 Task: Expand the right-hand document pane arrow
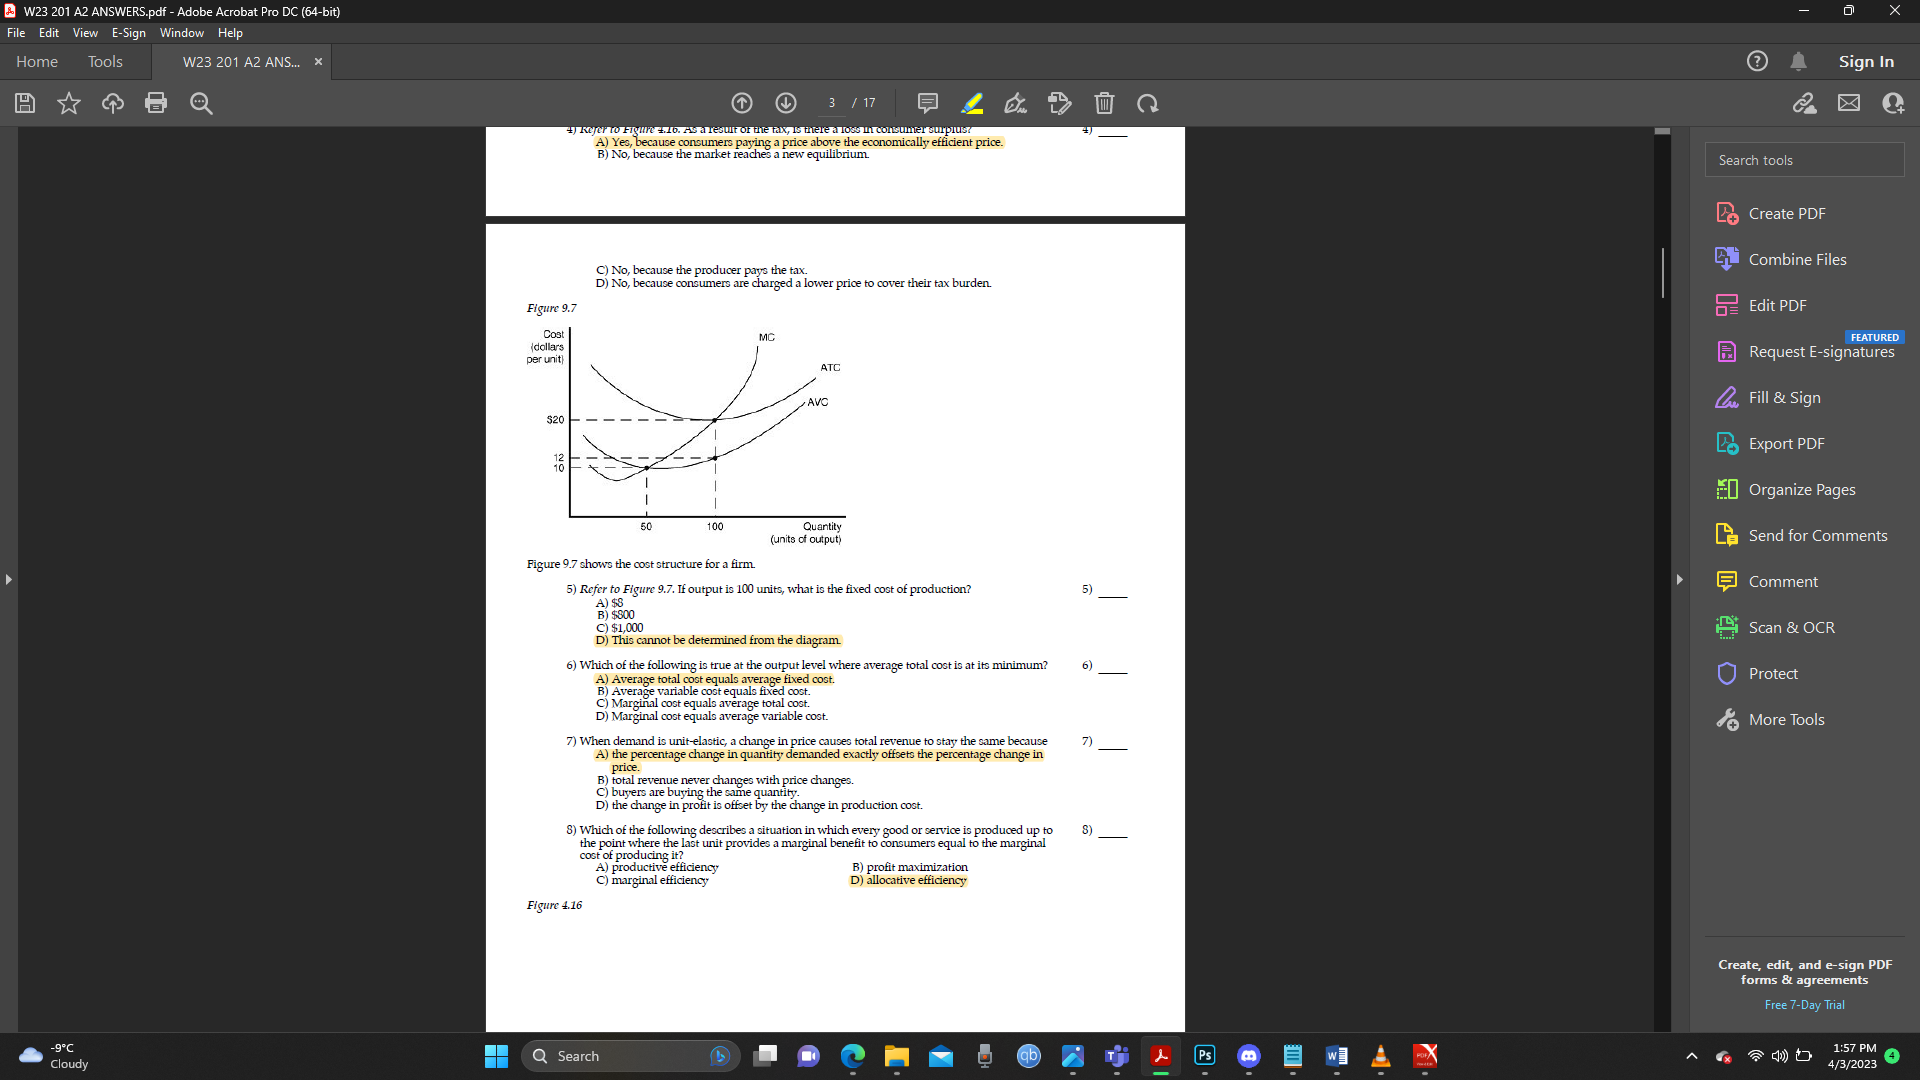(x=1679, y=579)
